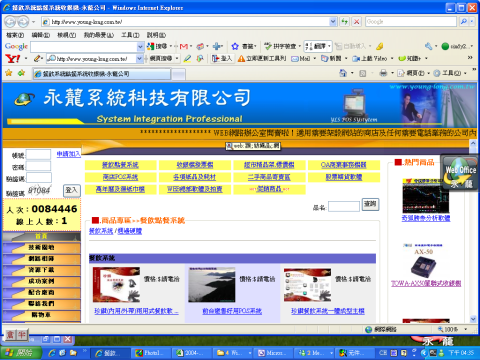Expand the Page menu dropdown in command bar

click(x=429, y=73)
